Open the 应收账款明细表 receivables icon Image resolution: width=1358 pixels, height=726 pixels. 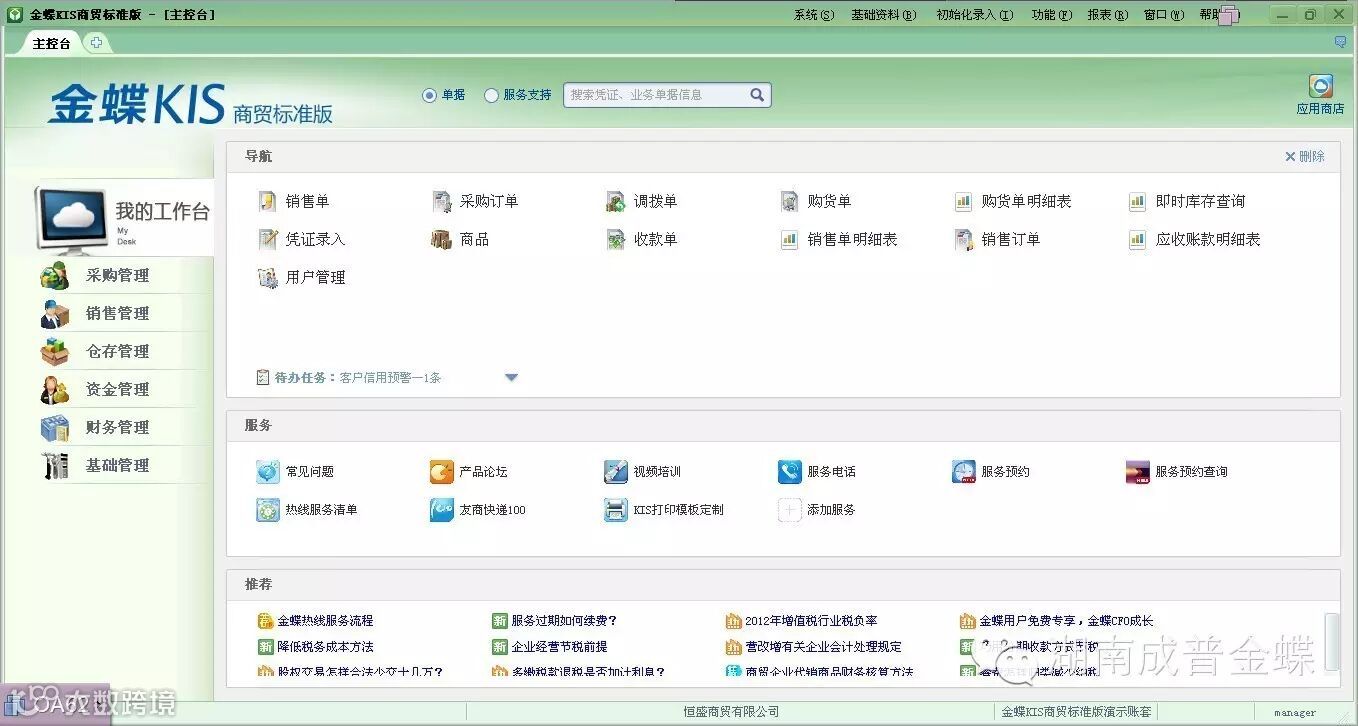coord(1138,239)
